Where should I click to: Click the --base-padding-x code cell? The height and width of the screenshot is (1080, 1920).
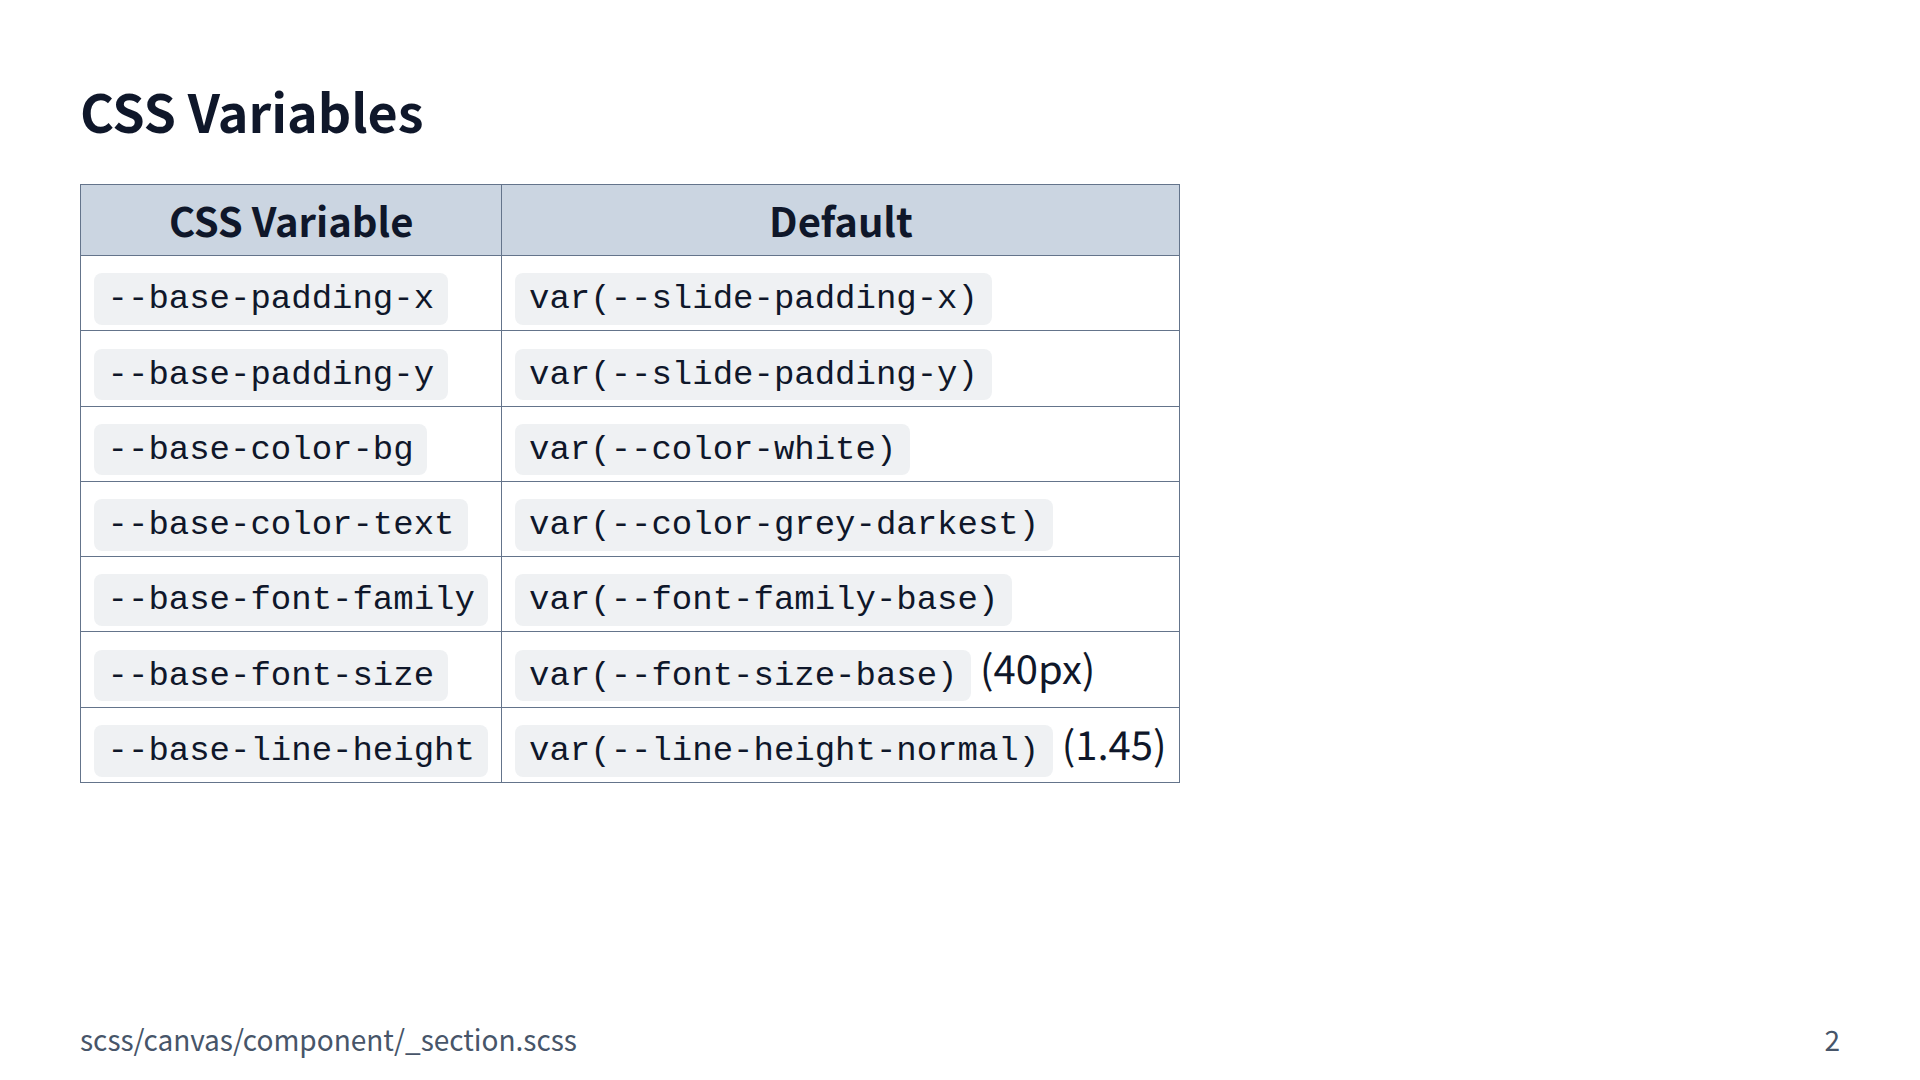(271, 298)
